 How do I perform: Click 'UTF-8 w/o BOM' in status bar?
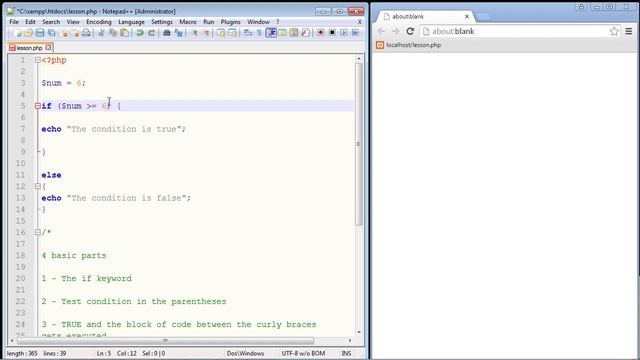pyautogui.click(x=303, y=353)
